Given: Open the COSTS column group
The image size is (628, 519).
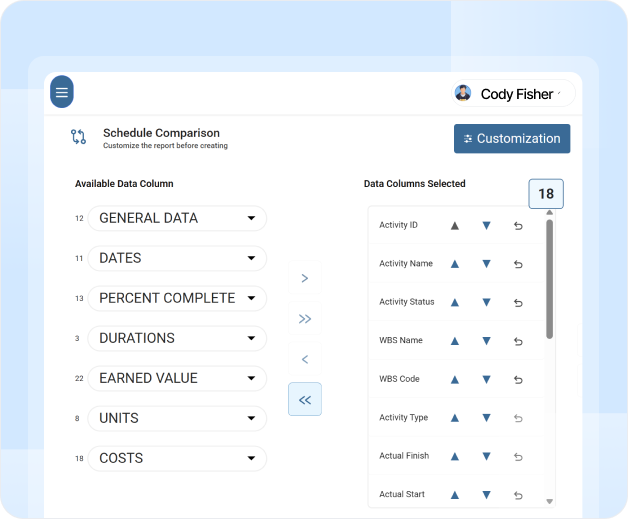Looking at the screenshot, I should 177,459.
